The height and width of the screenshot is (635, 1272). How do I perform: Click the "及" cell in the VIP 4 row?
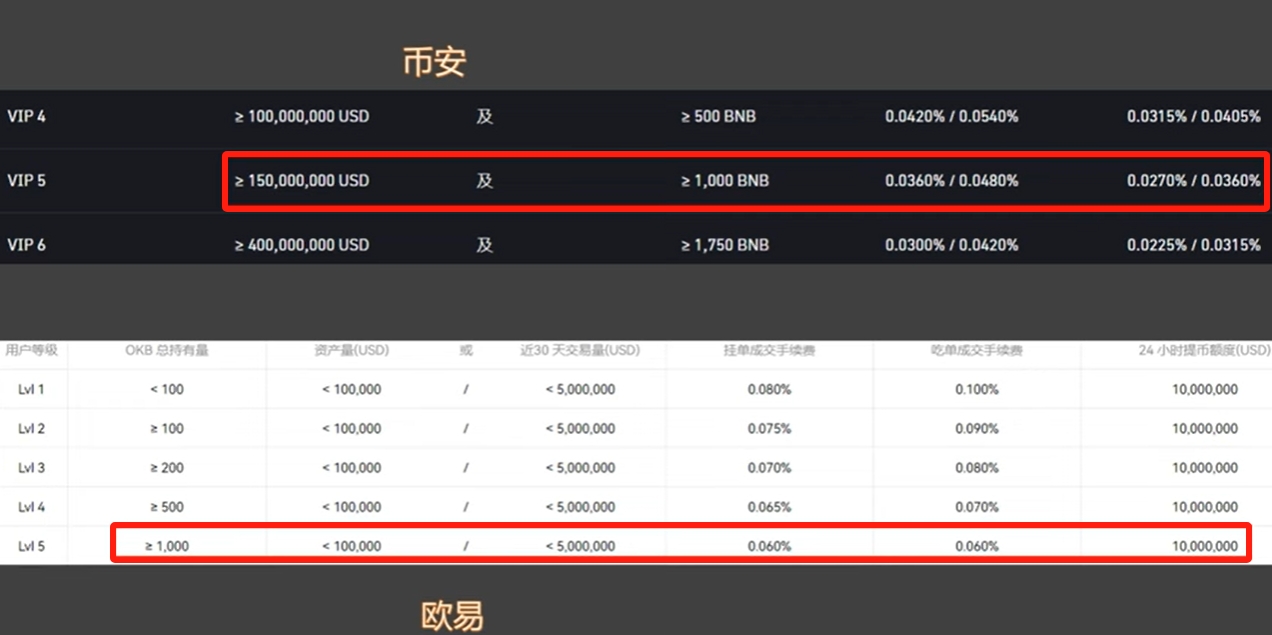[485, 116]
